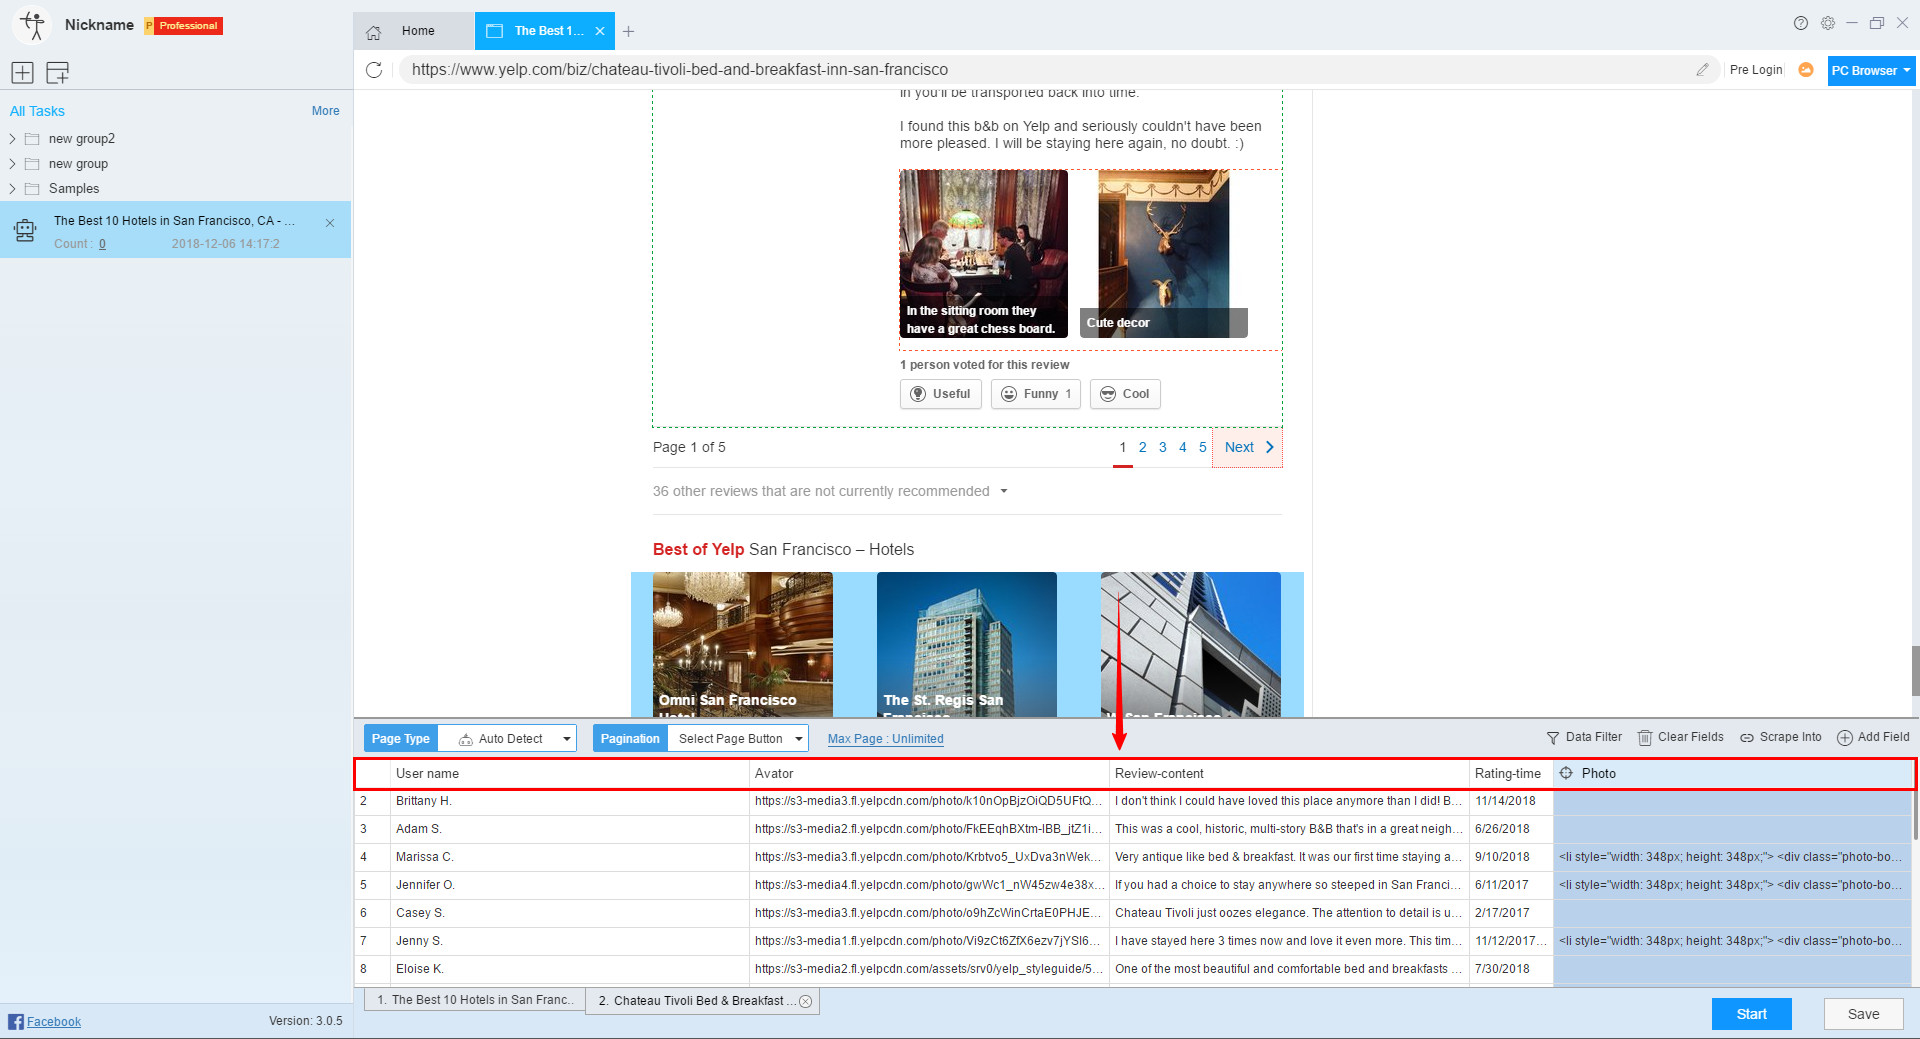Close the Chateau Tivoli bottom tab
Viewport: 1920px width, 1039px height.
point(806,1001)
